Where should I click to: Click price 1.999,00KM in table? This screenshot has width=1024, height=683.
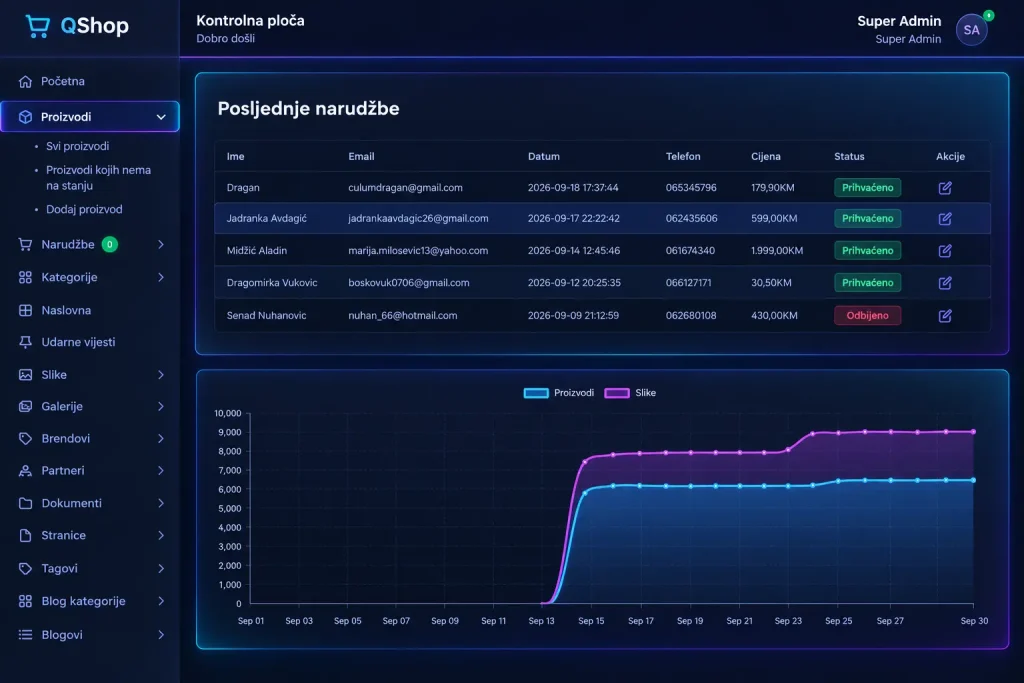777,251
